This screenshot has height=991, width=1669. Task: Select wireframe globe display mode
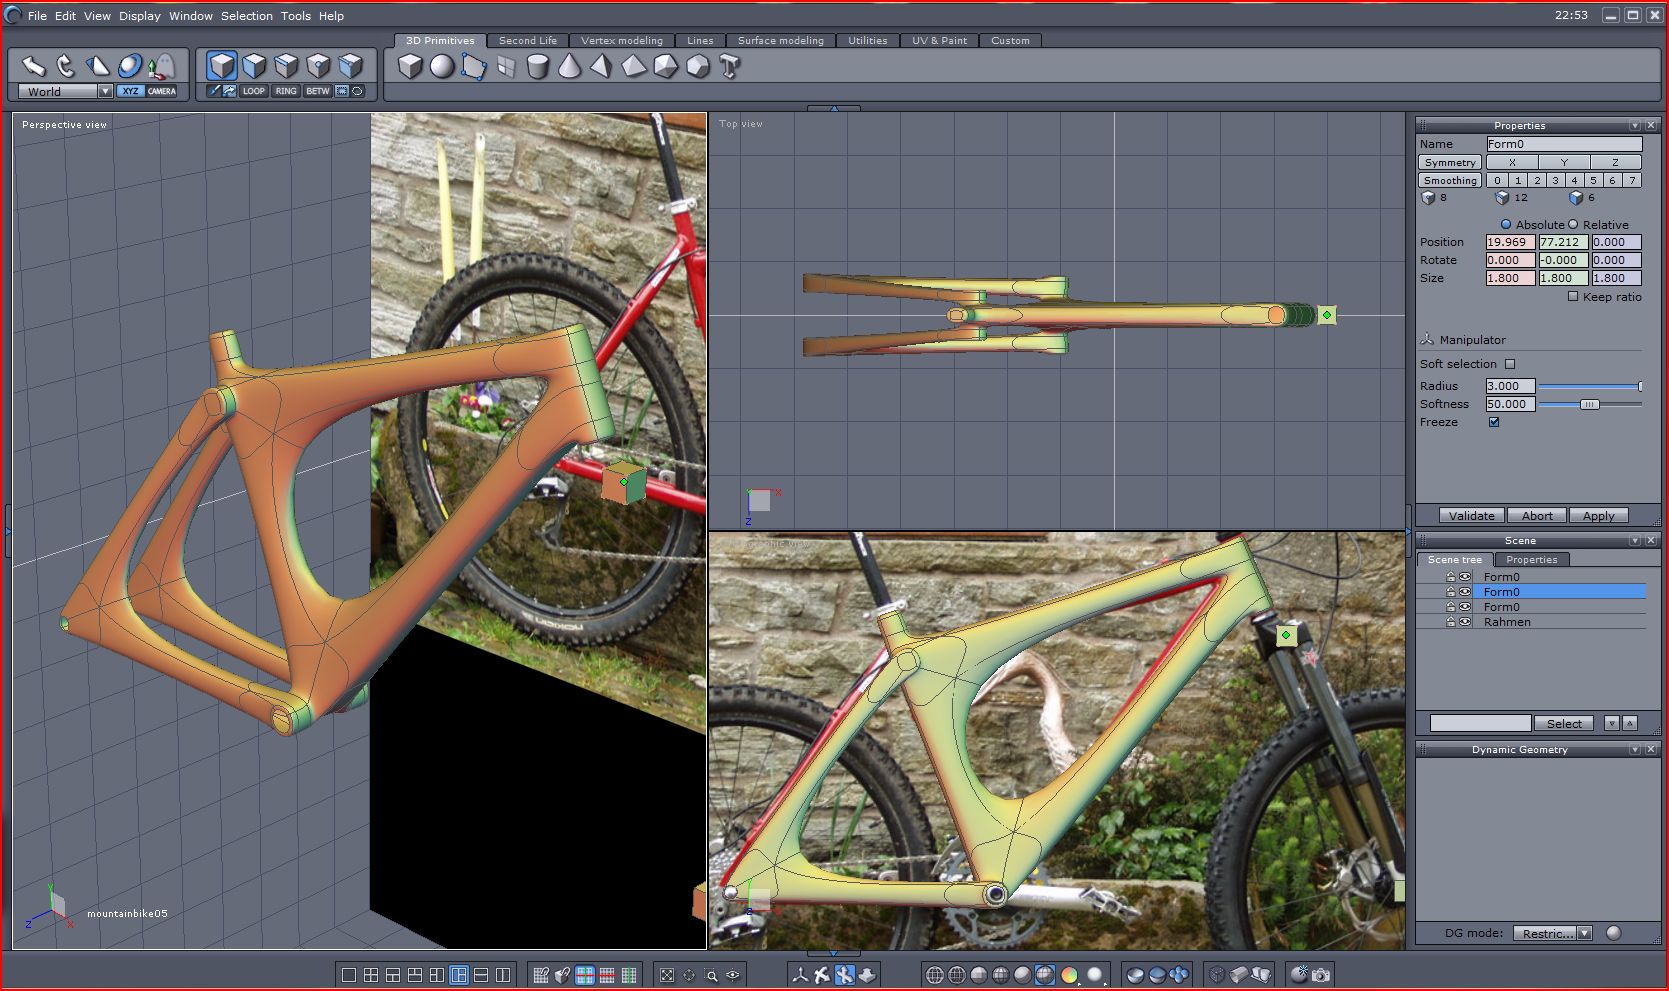[x=935, y=975]
